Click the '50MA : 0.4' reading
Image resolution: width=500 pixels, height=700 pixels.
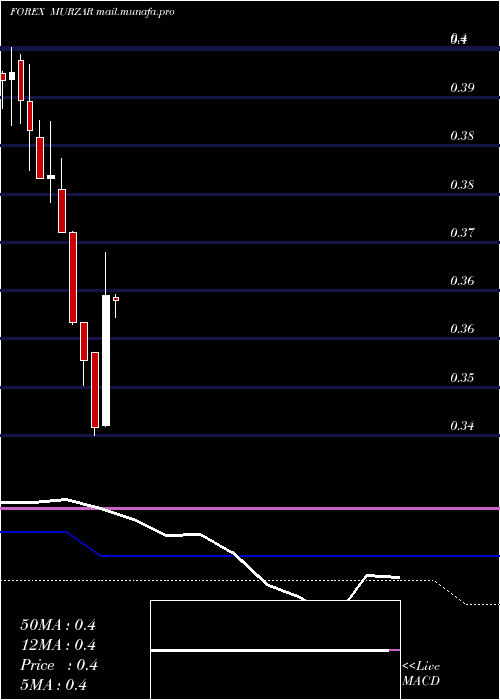[x=58, y=625]
